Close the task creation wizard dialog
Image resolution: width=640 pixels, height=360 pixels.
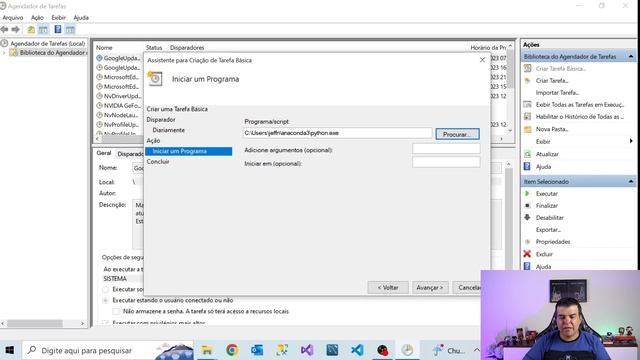pos(482,60)
